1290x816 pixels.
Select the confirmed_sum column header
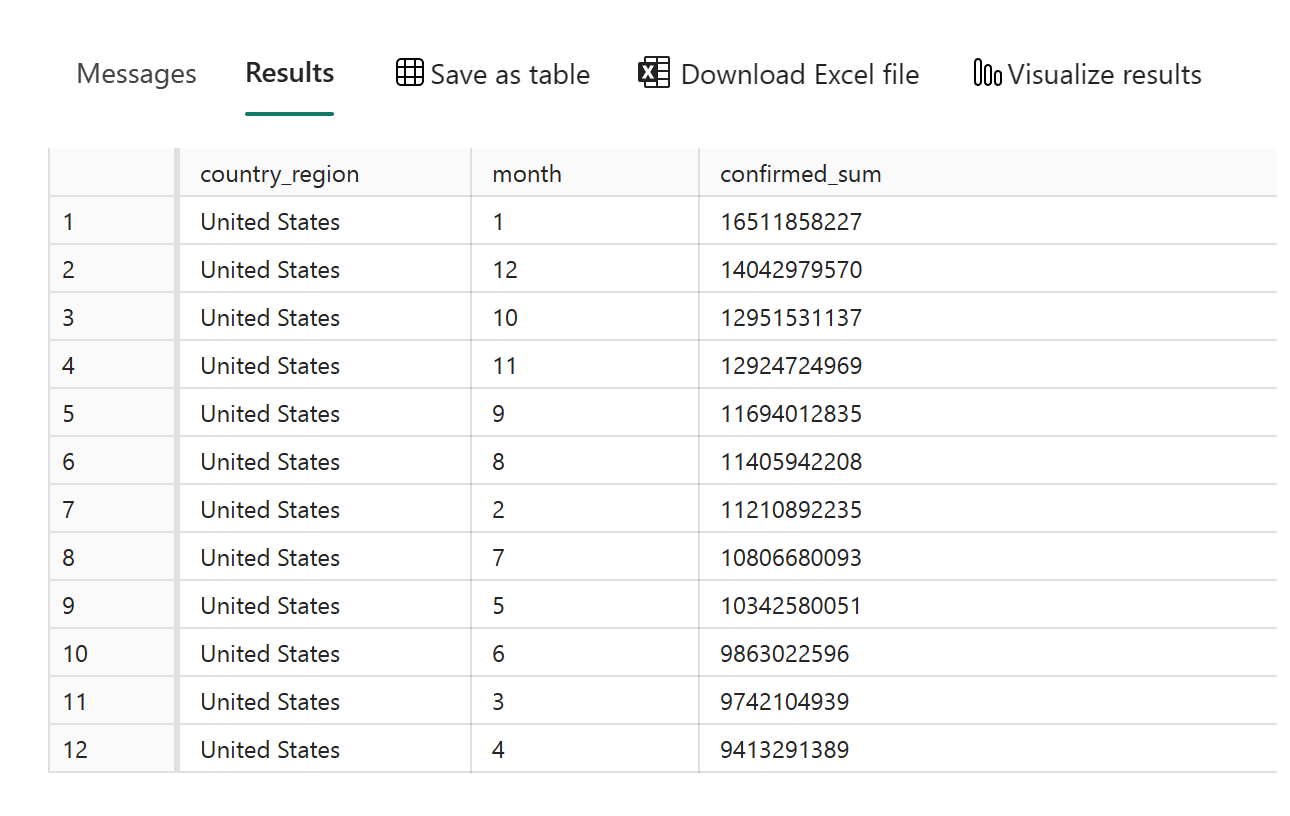click(x=800, y=174)
